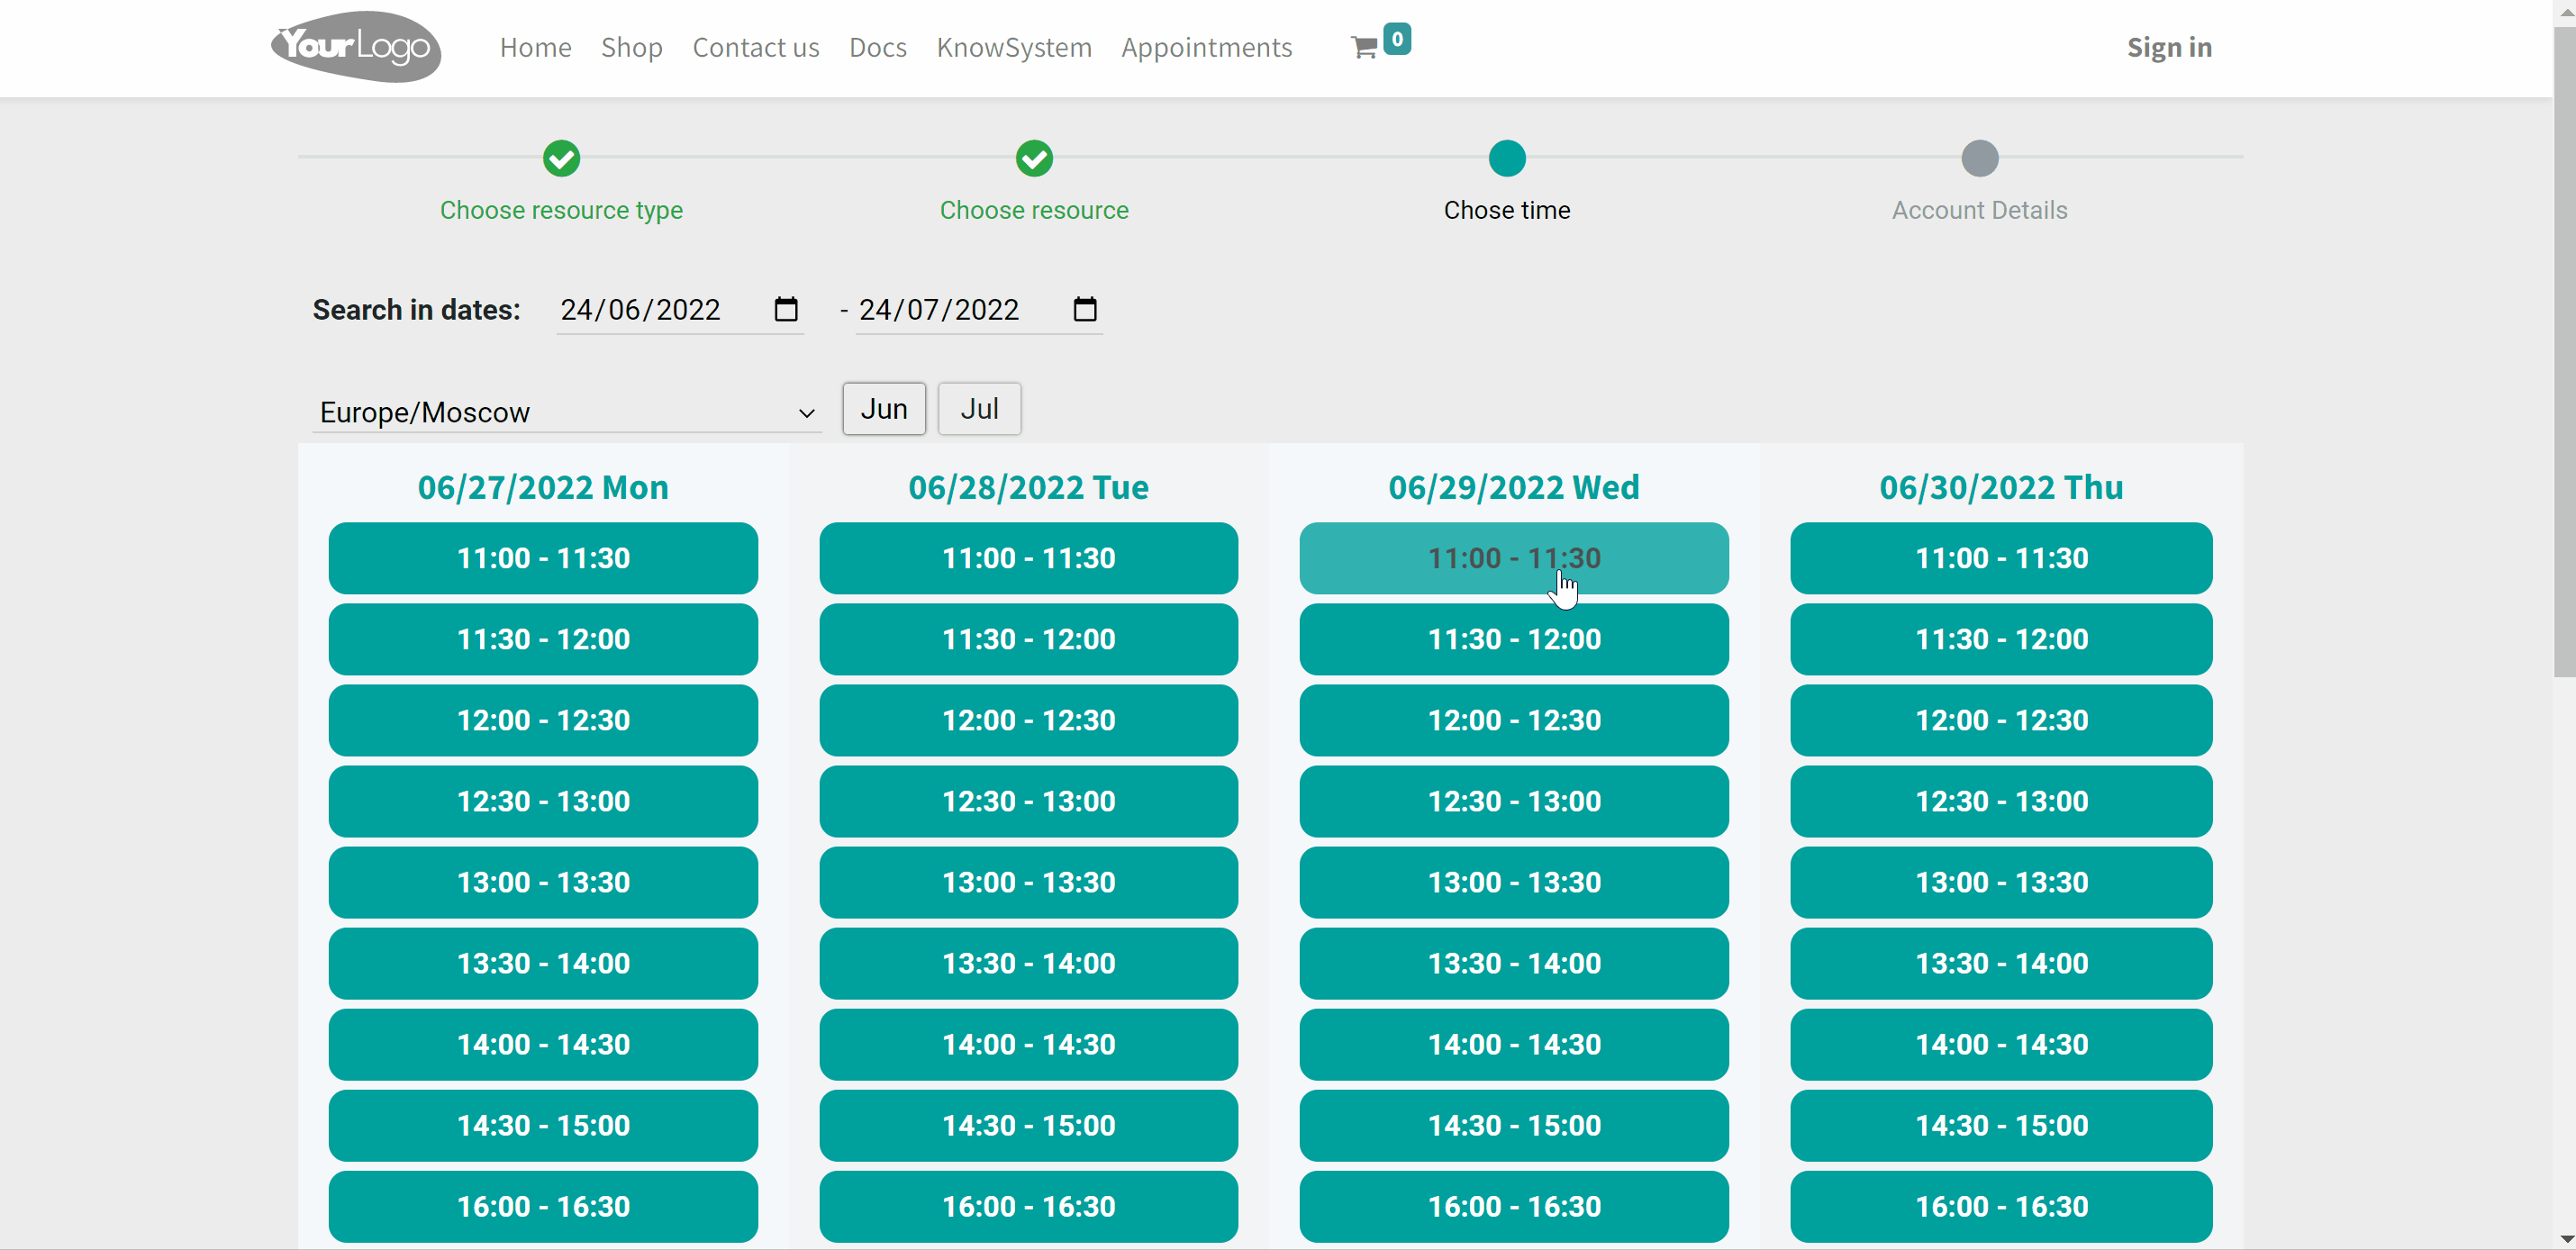This screenshot has height=1250, width=2576.
Task: Click the Choose resource type step label
Action: tap(561, 210)
